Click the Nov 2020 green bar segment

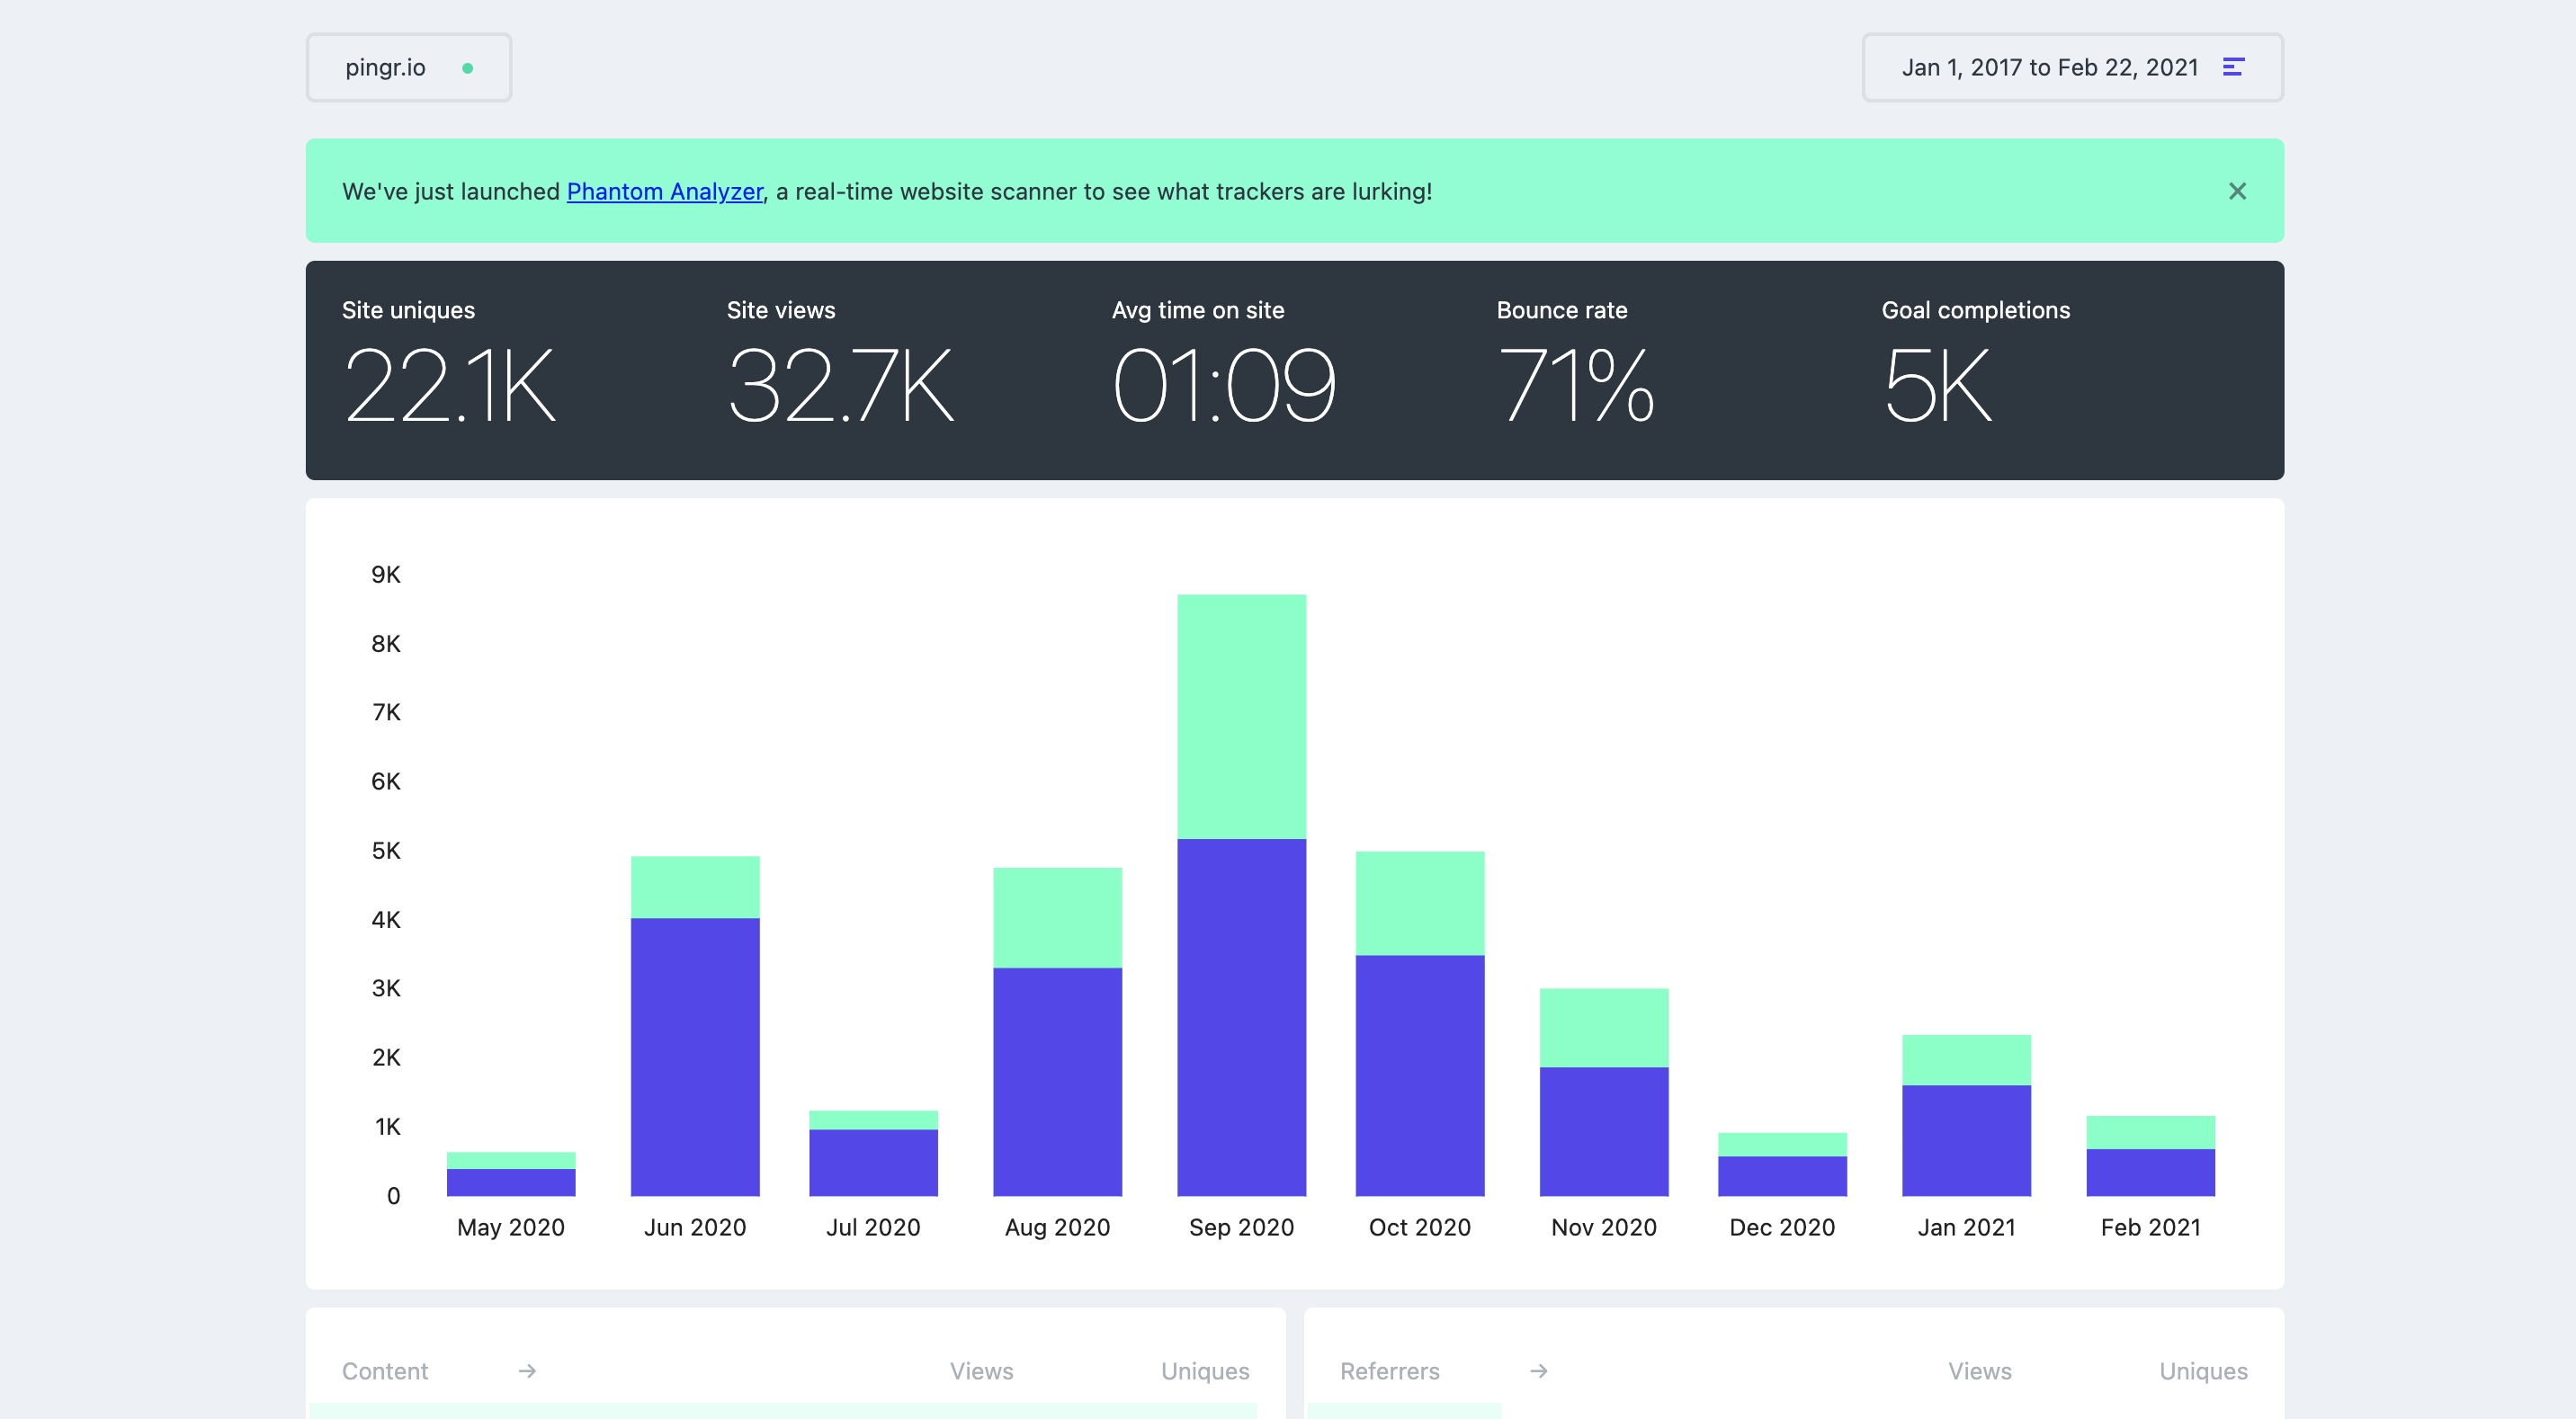click(x=1603, y=1027)
